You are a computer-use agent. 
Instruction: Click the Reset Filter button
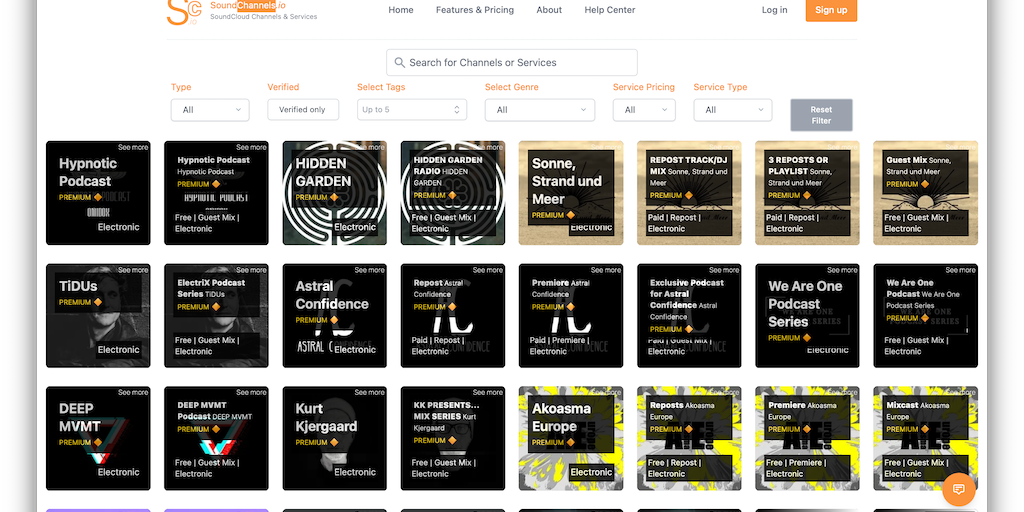[822, 115]
